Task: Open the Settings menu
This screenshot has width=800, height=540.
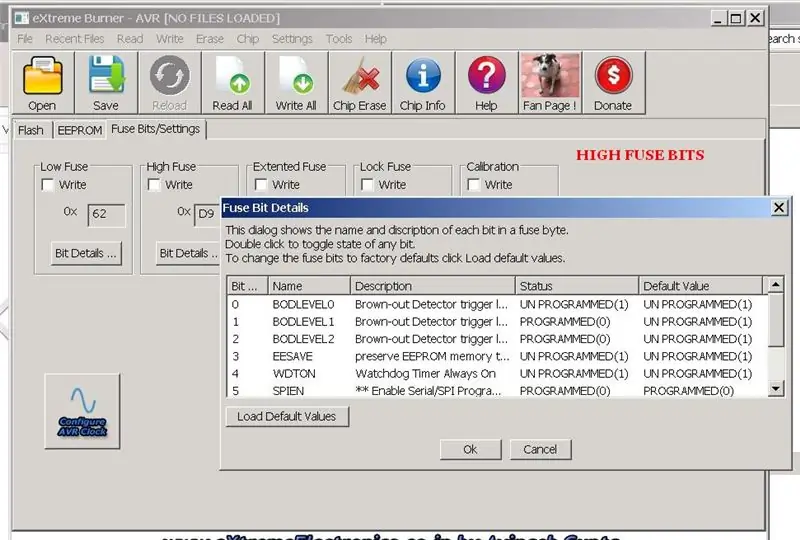Action: coord(292,39)
